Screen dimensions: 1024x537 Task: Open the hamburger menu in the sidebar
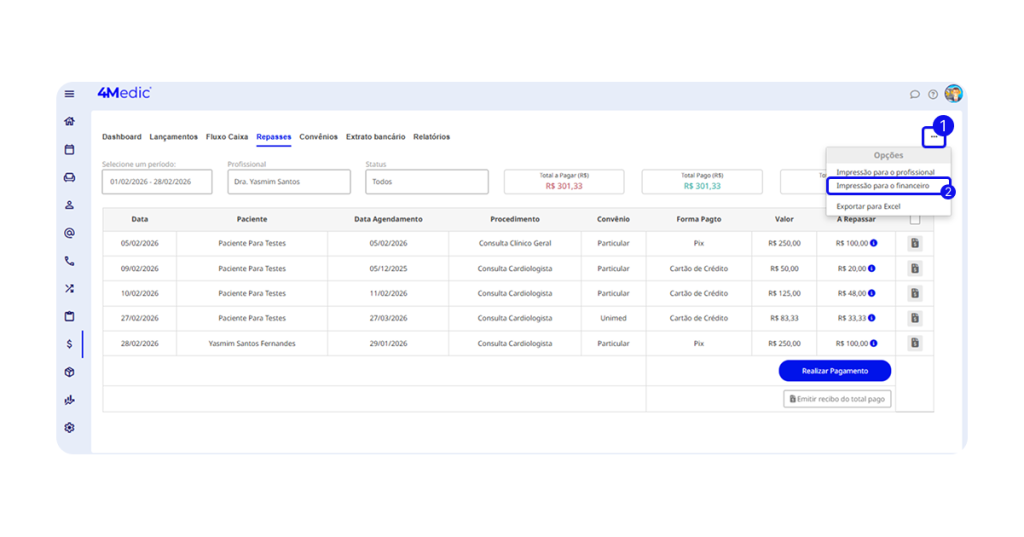tap(69, 94)
